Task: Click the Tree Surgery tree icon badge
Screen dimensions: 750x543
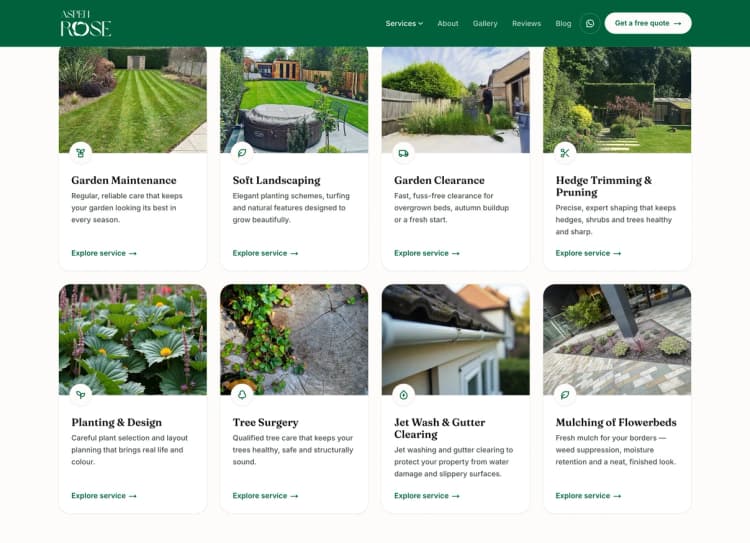Action: tap(242, 395)
